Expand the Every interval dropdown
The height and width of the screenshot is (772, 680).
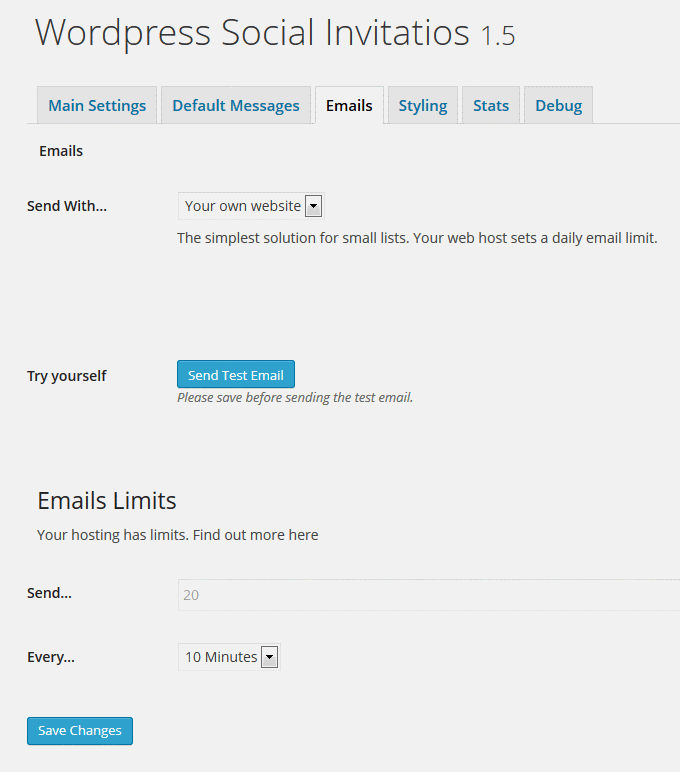(229, 657)
